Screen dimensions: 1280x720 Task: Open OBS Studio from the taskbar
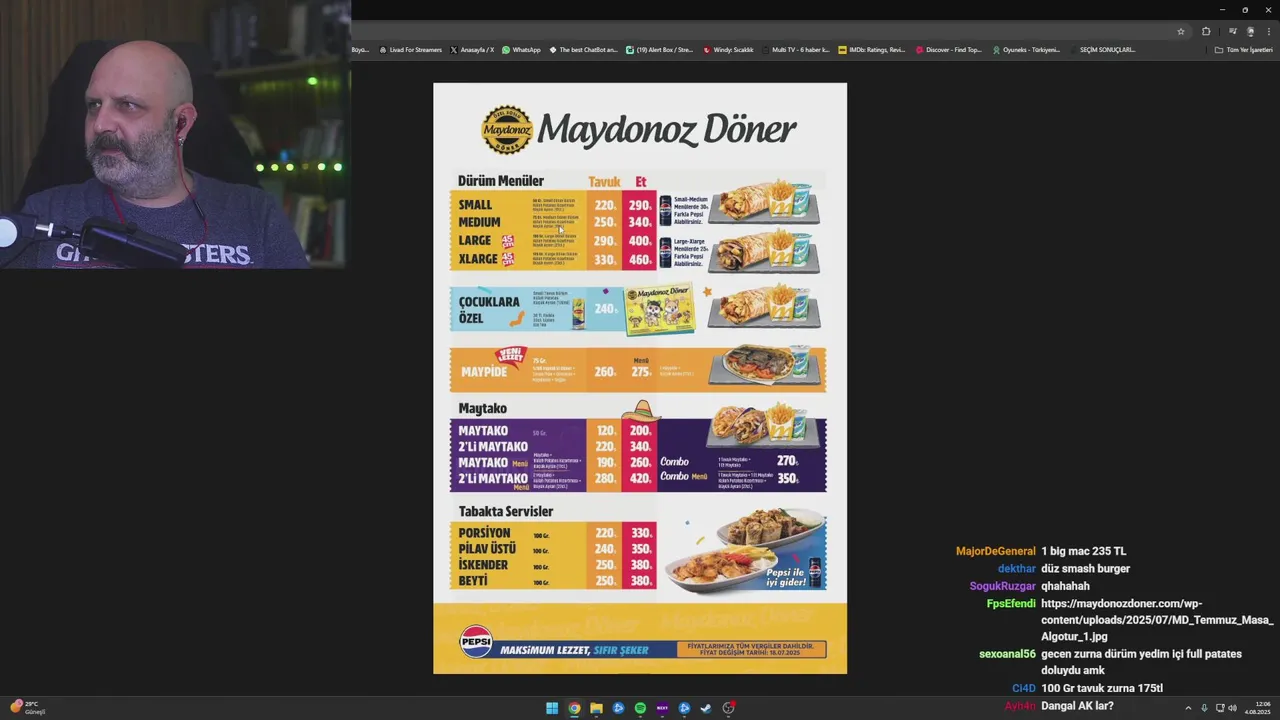pyautogui.click(x=728, y=708)
